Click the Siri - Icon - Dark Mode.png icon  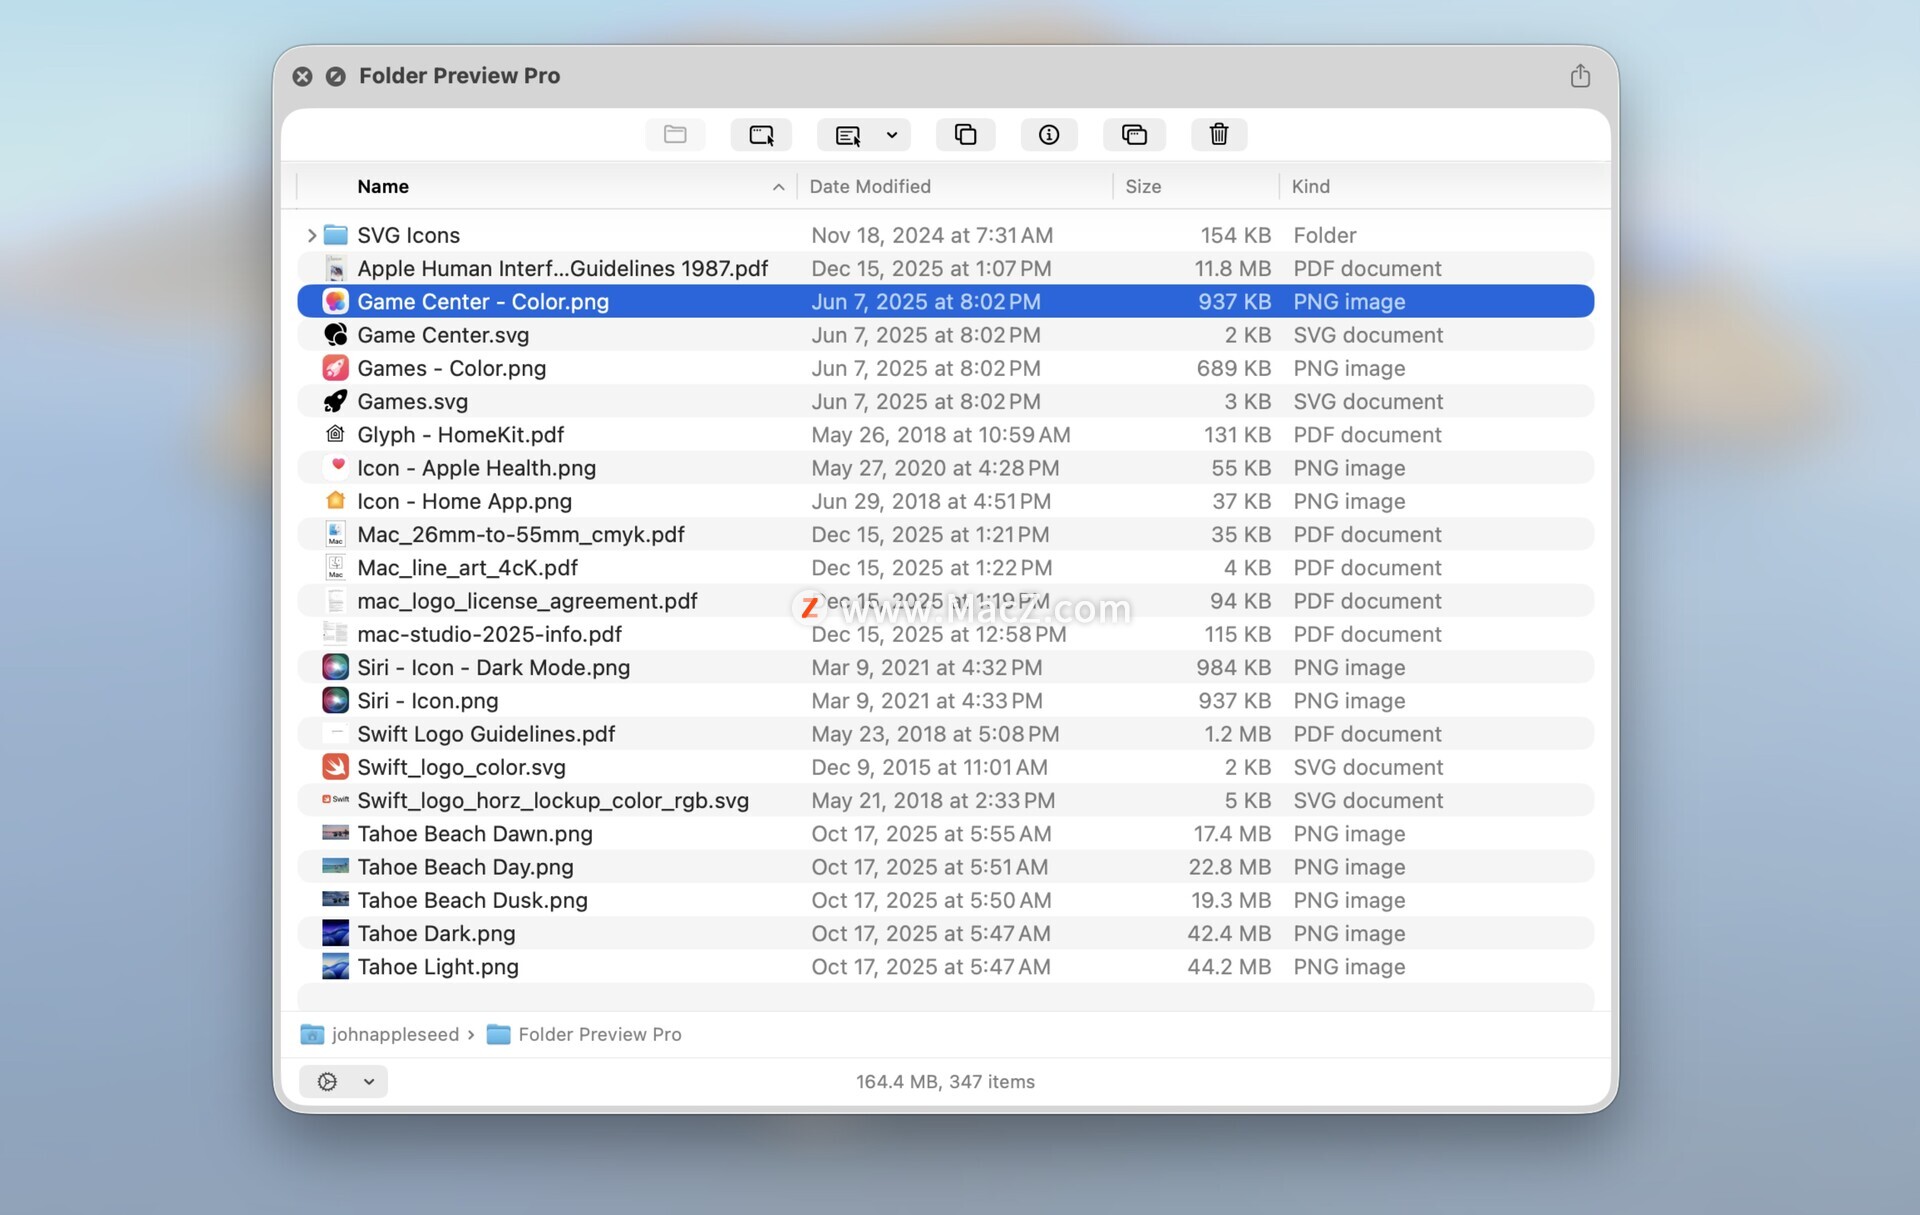(336, 667)
